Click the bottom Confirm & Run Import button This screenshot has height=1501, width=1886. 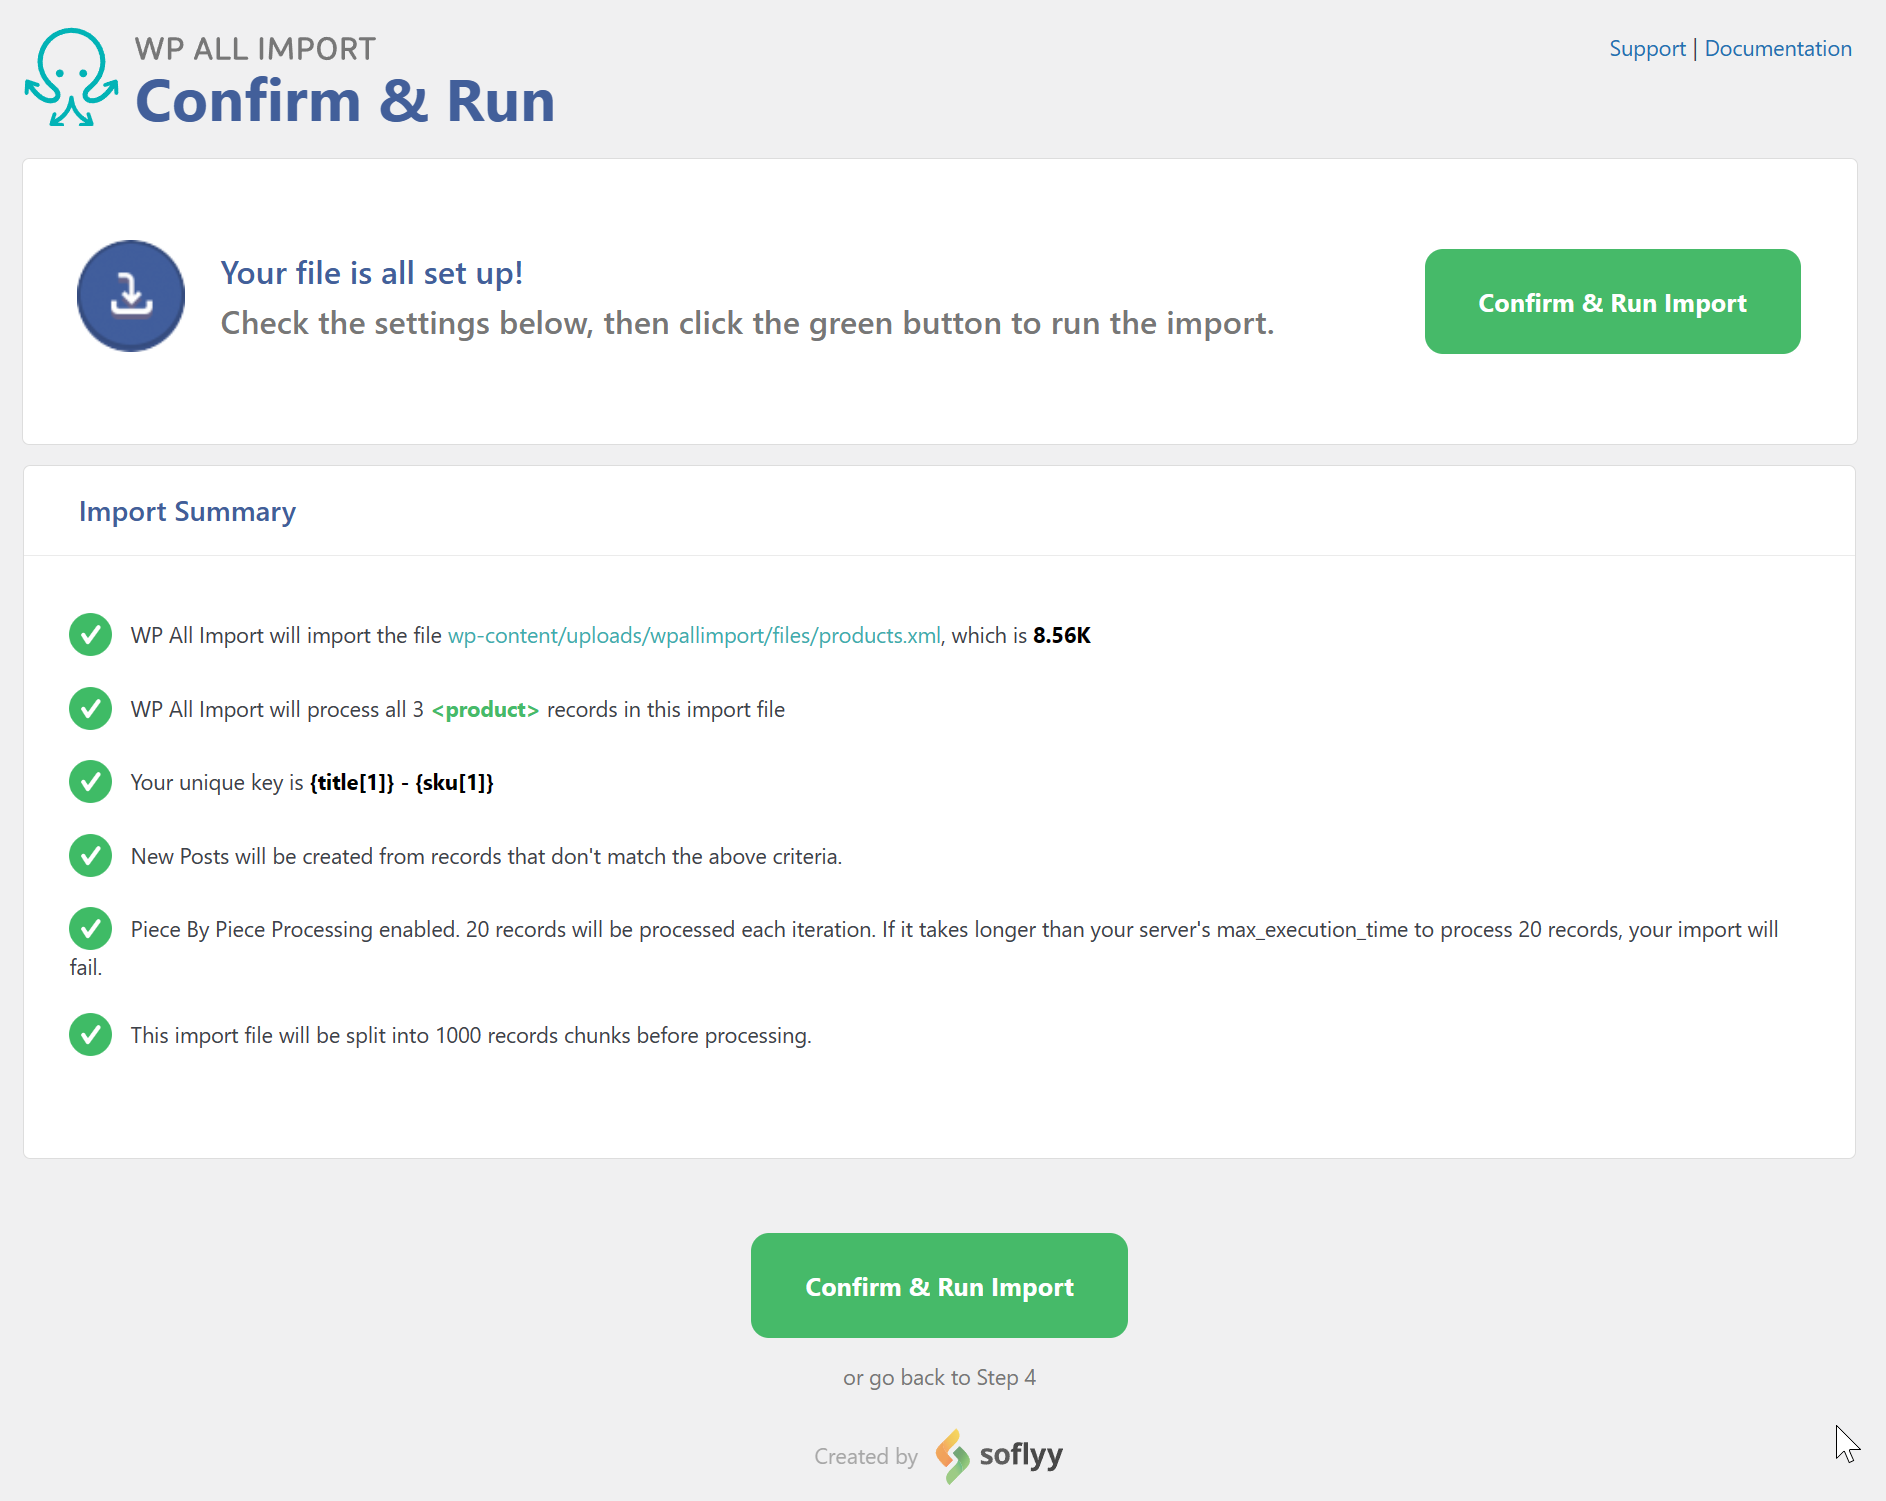click(x=939, y=1285)
